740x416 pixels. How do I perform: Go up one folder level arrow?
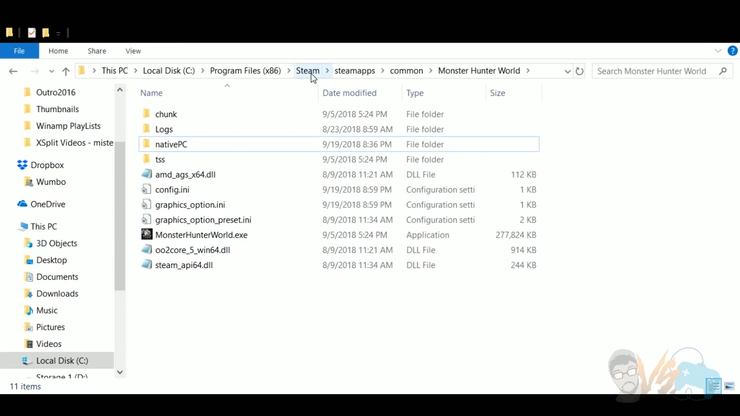point(66,71)
